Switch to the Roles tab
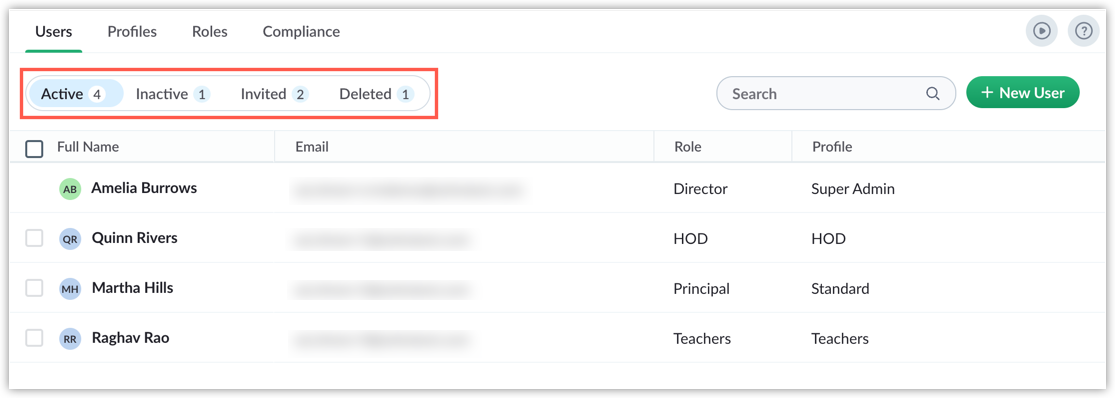Screen dimensions: 1115x398 tap(210, 31)
